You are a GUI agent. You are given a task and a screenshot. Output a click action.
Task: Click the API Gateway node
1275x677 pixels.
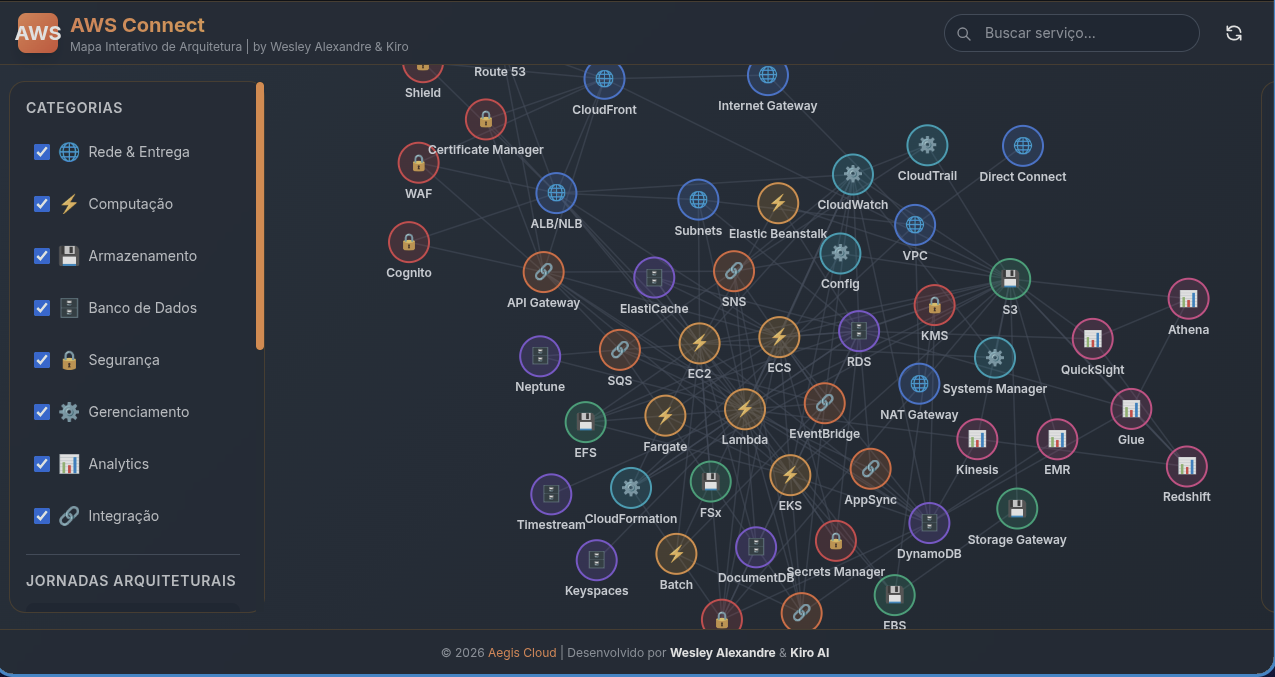coord(543,271)
